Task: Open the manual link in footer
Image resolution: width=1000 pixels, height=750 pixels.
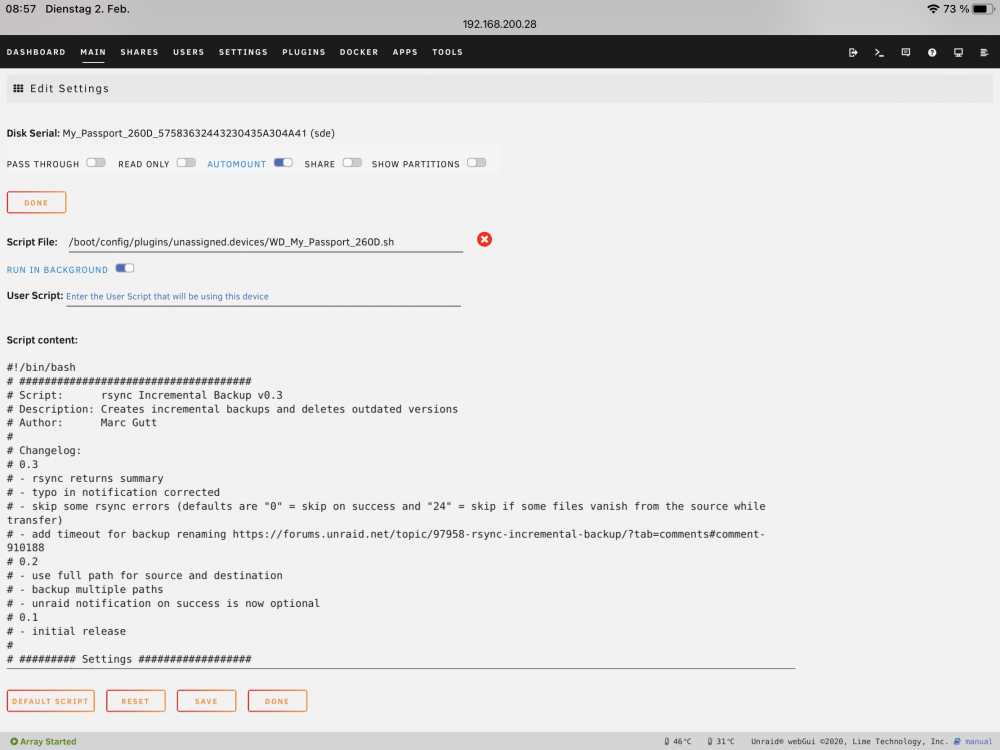Action: tap(978, 741)
